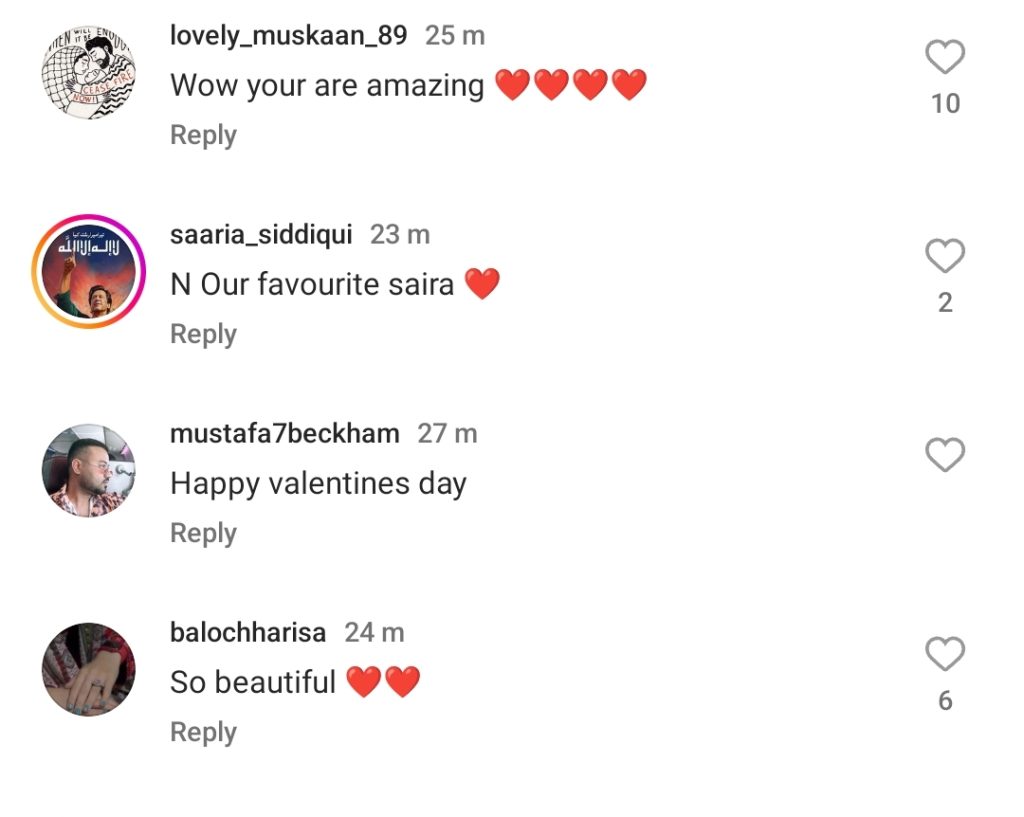Open lovely_muskaan_89's profile picture
The image size is (1024, 817).
point(88,72)
